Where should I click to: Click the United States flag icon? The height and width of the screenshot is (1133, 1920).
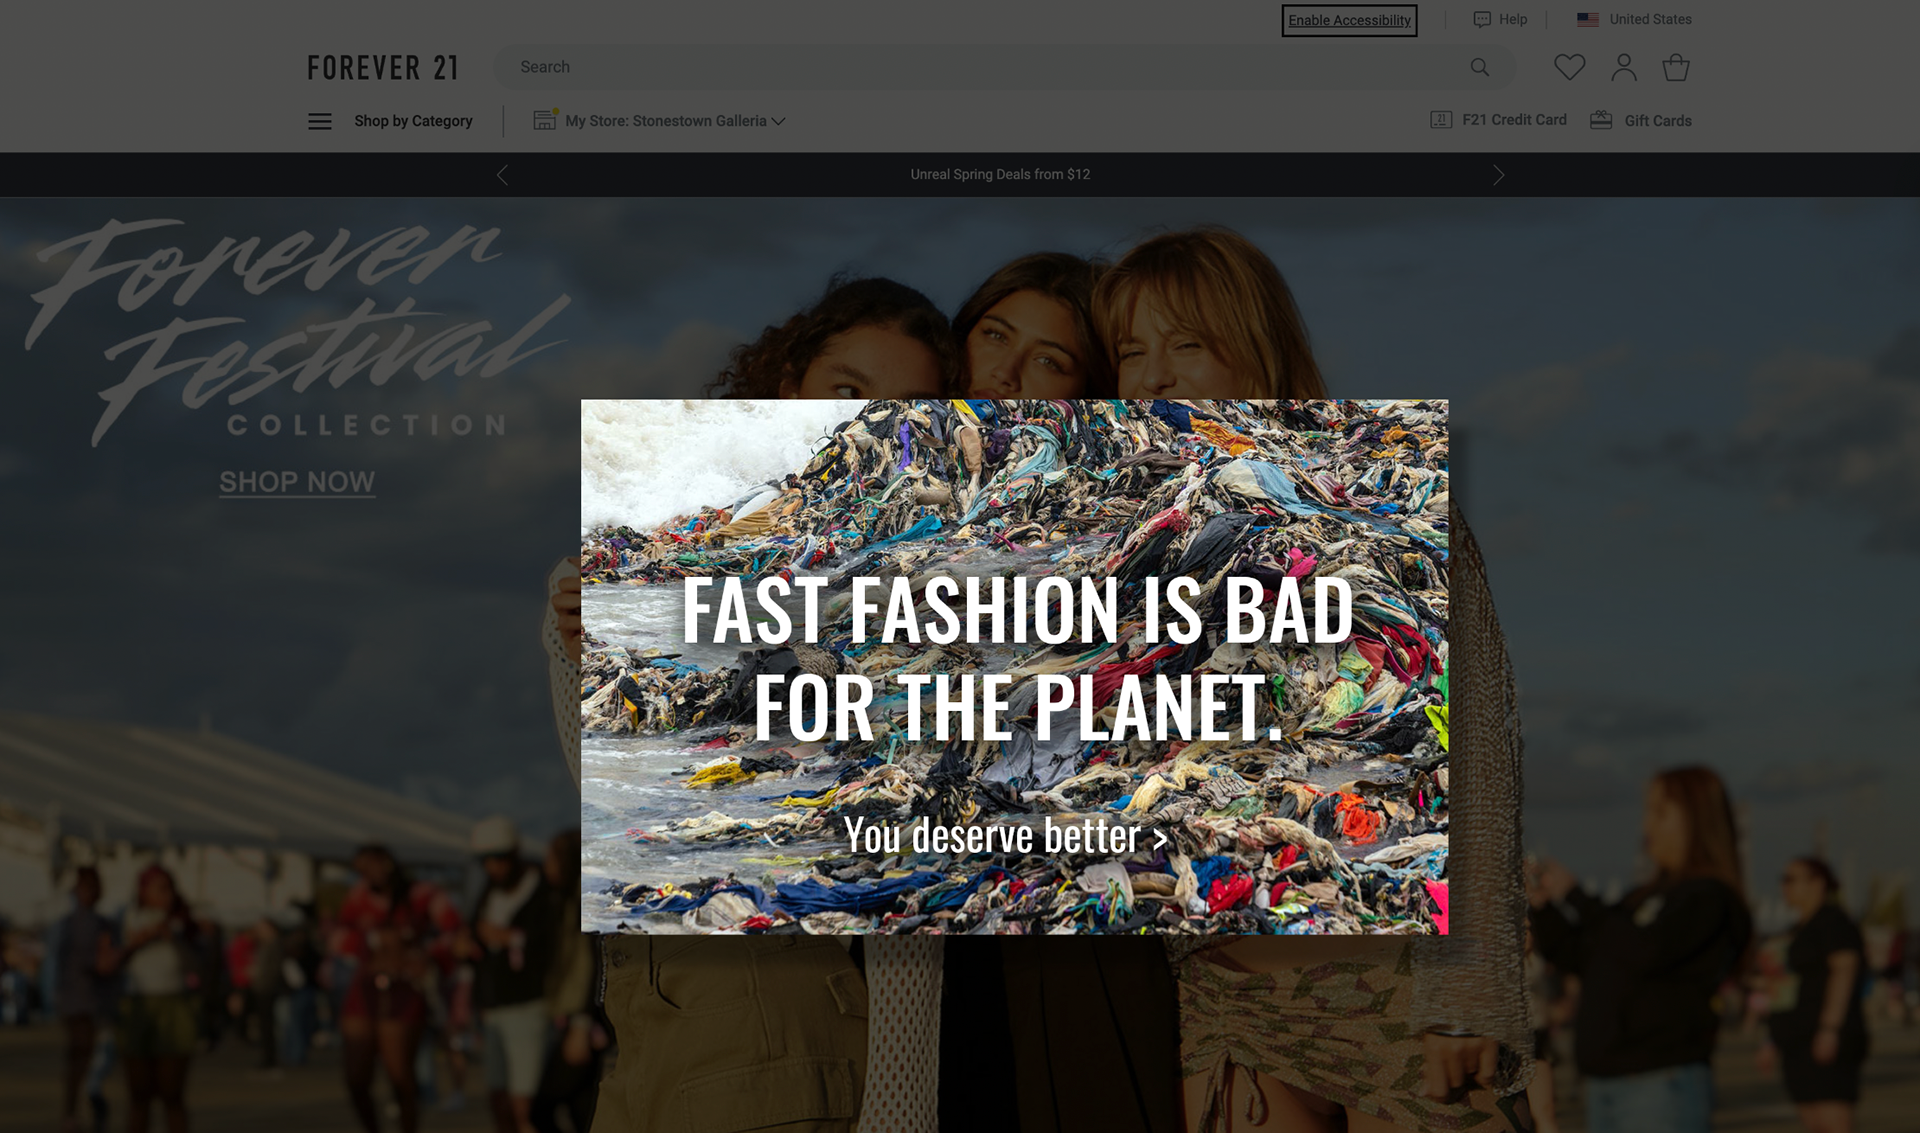coord(1588,19)
